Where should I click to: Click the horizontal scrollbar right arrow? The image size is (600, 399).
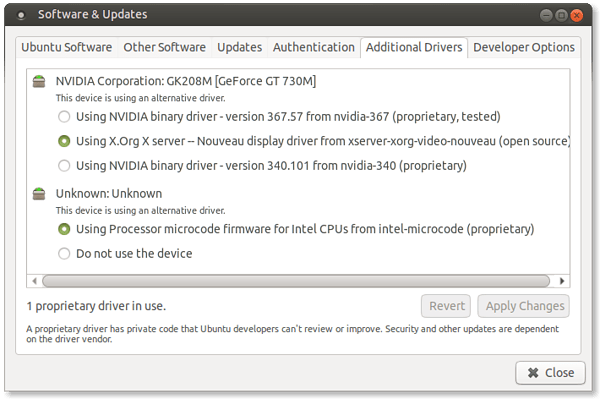click(562, 281)
